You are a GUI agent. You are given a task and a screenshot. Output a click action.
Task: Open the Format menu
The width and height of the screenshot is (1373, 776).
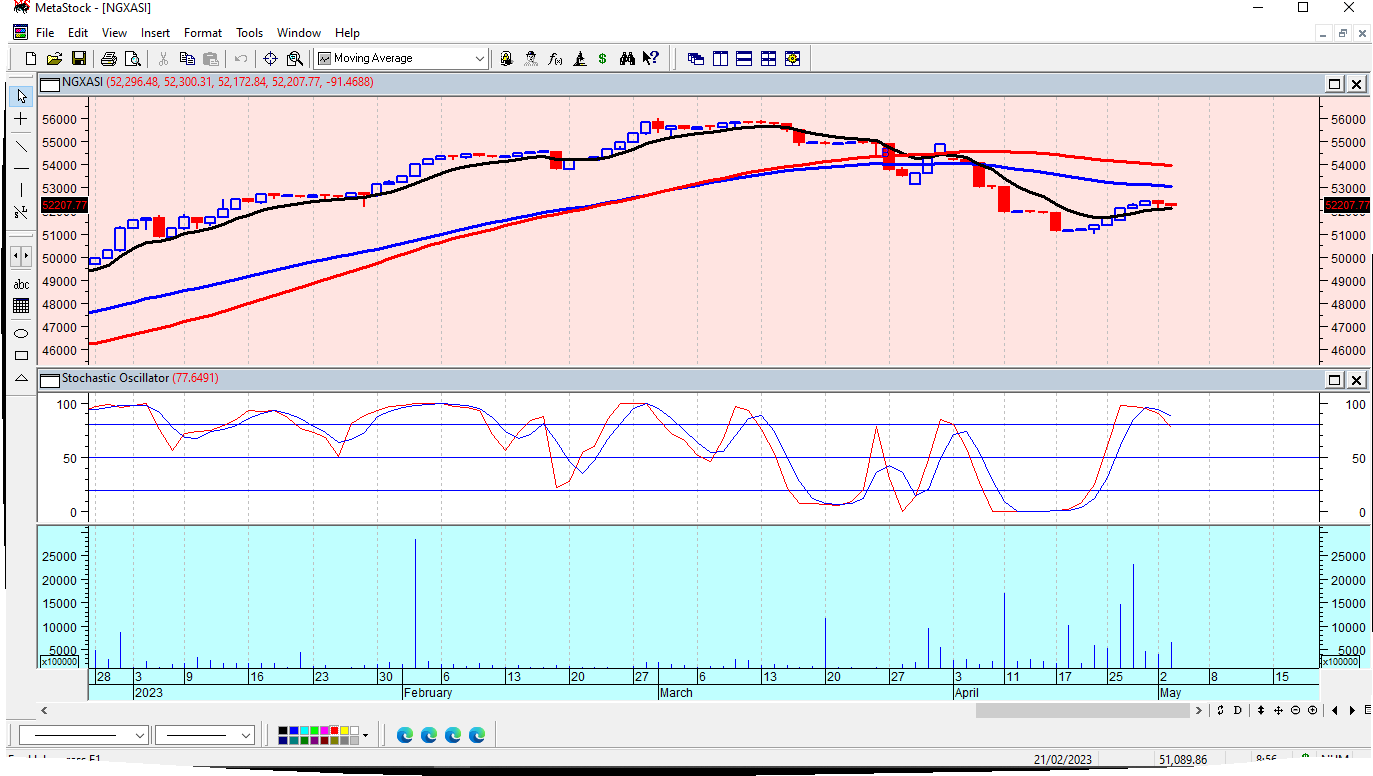[203, 33]
